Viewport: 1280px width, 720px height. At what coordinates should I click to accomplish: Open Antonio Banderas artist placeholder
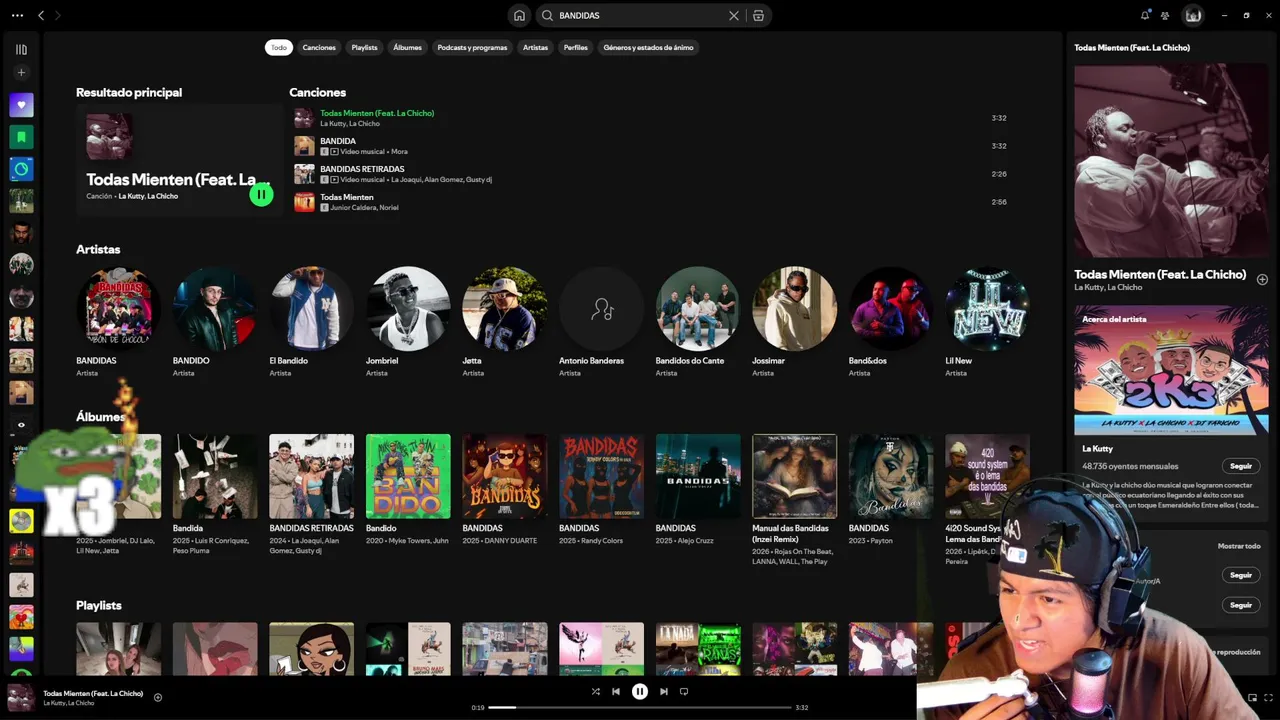coord(601,308)
